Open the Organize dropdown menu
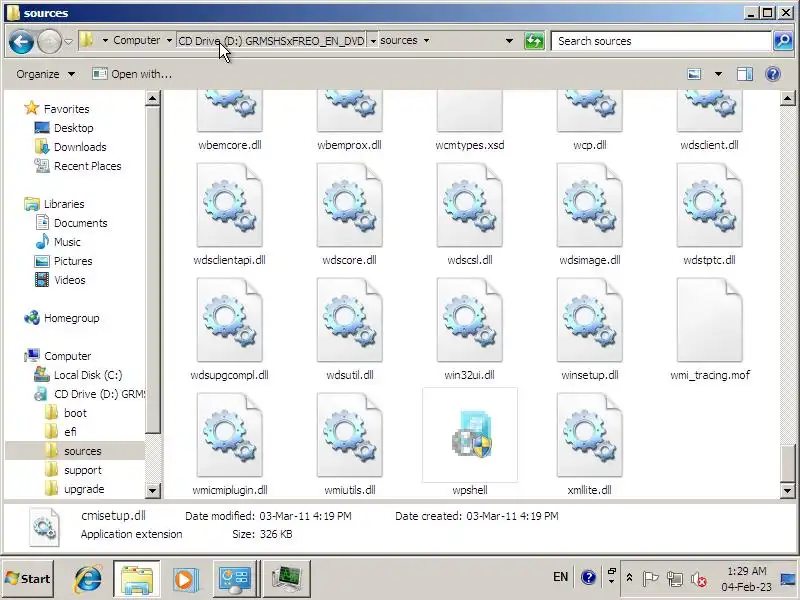The height and width of the screenshot is (600, 800). pyautogui.click(x=46, y=74)
